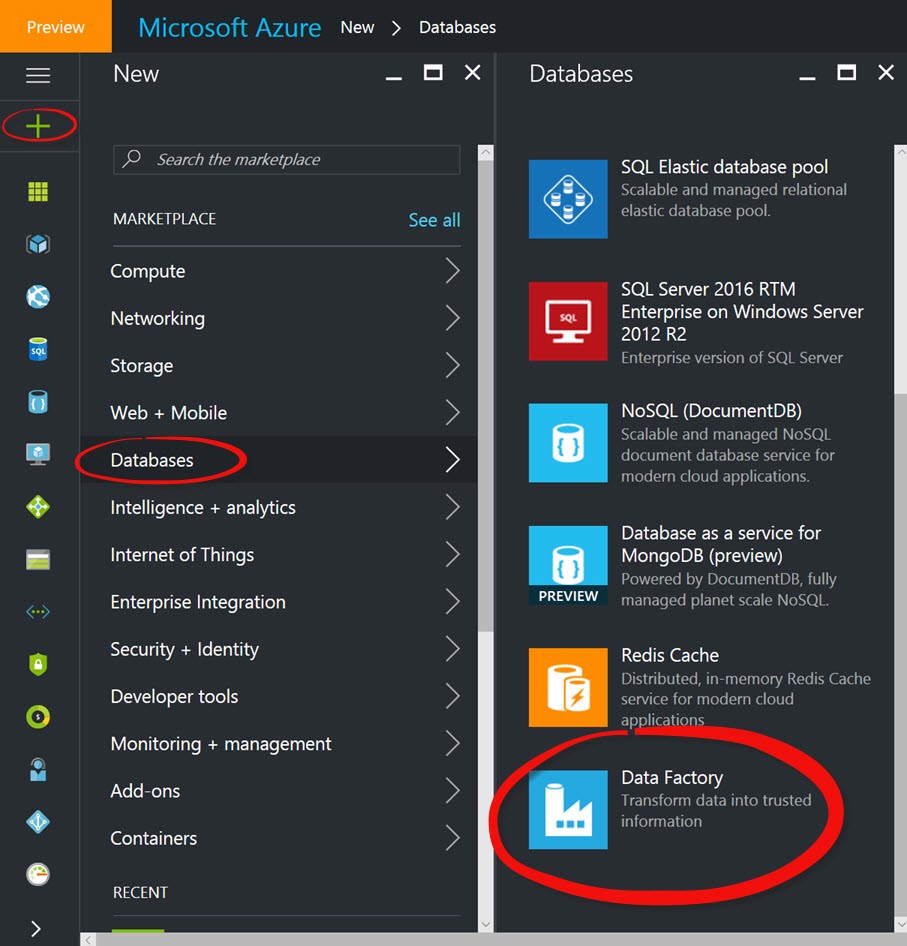907x946 pixels.
Task: Click the marketplace search field
Action: coord(285,160)
